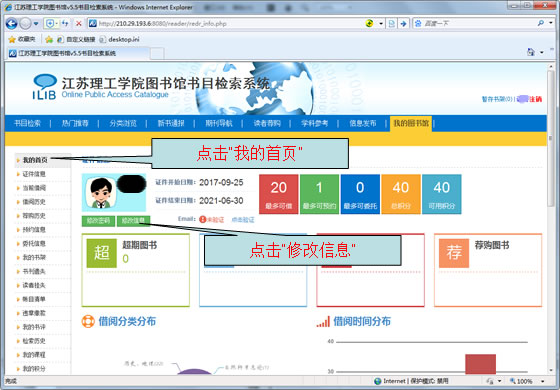Open 我的积分 in the sidebar
Viewport: 560px width, 390px height.
point(34,369)
